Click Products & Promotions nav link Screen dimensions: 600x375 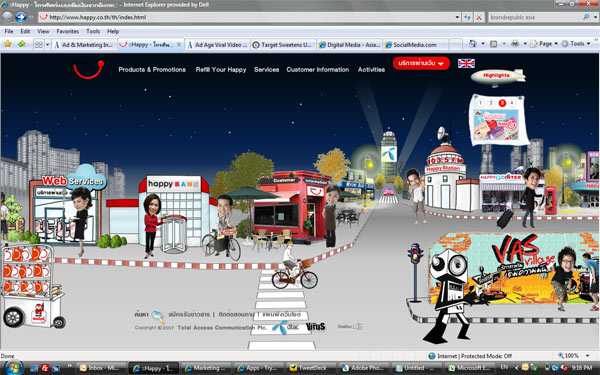point(152,70)
